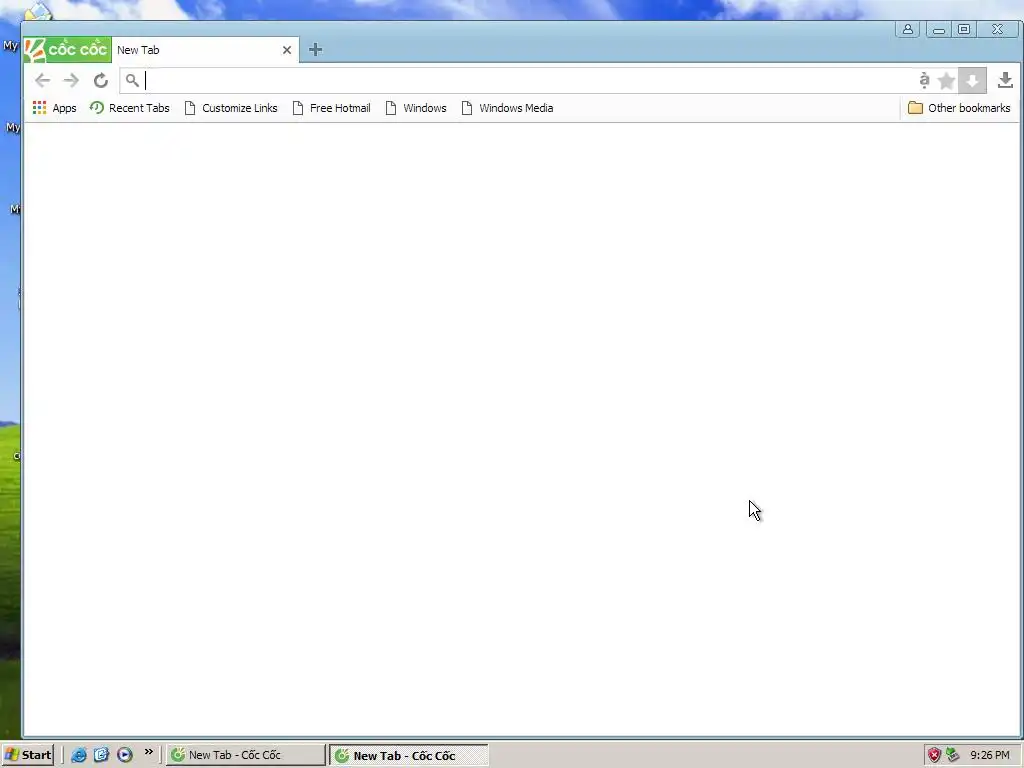Minimize the Cốc Cốc browser window
The width and height of the screenshot is (1024, 768).
[938, 29]
